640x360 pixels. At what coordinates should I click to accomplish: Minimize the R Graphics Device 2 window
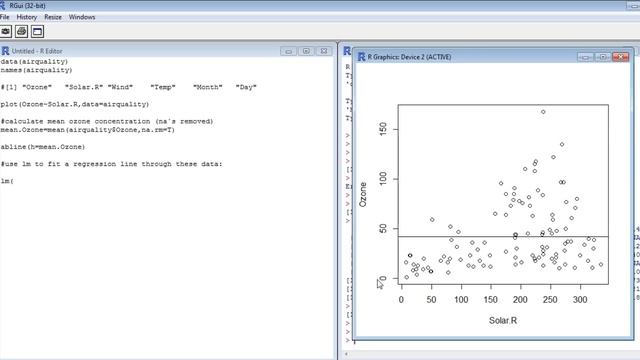pos(585,57)
